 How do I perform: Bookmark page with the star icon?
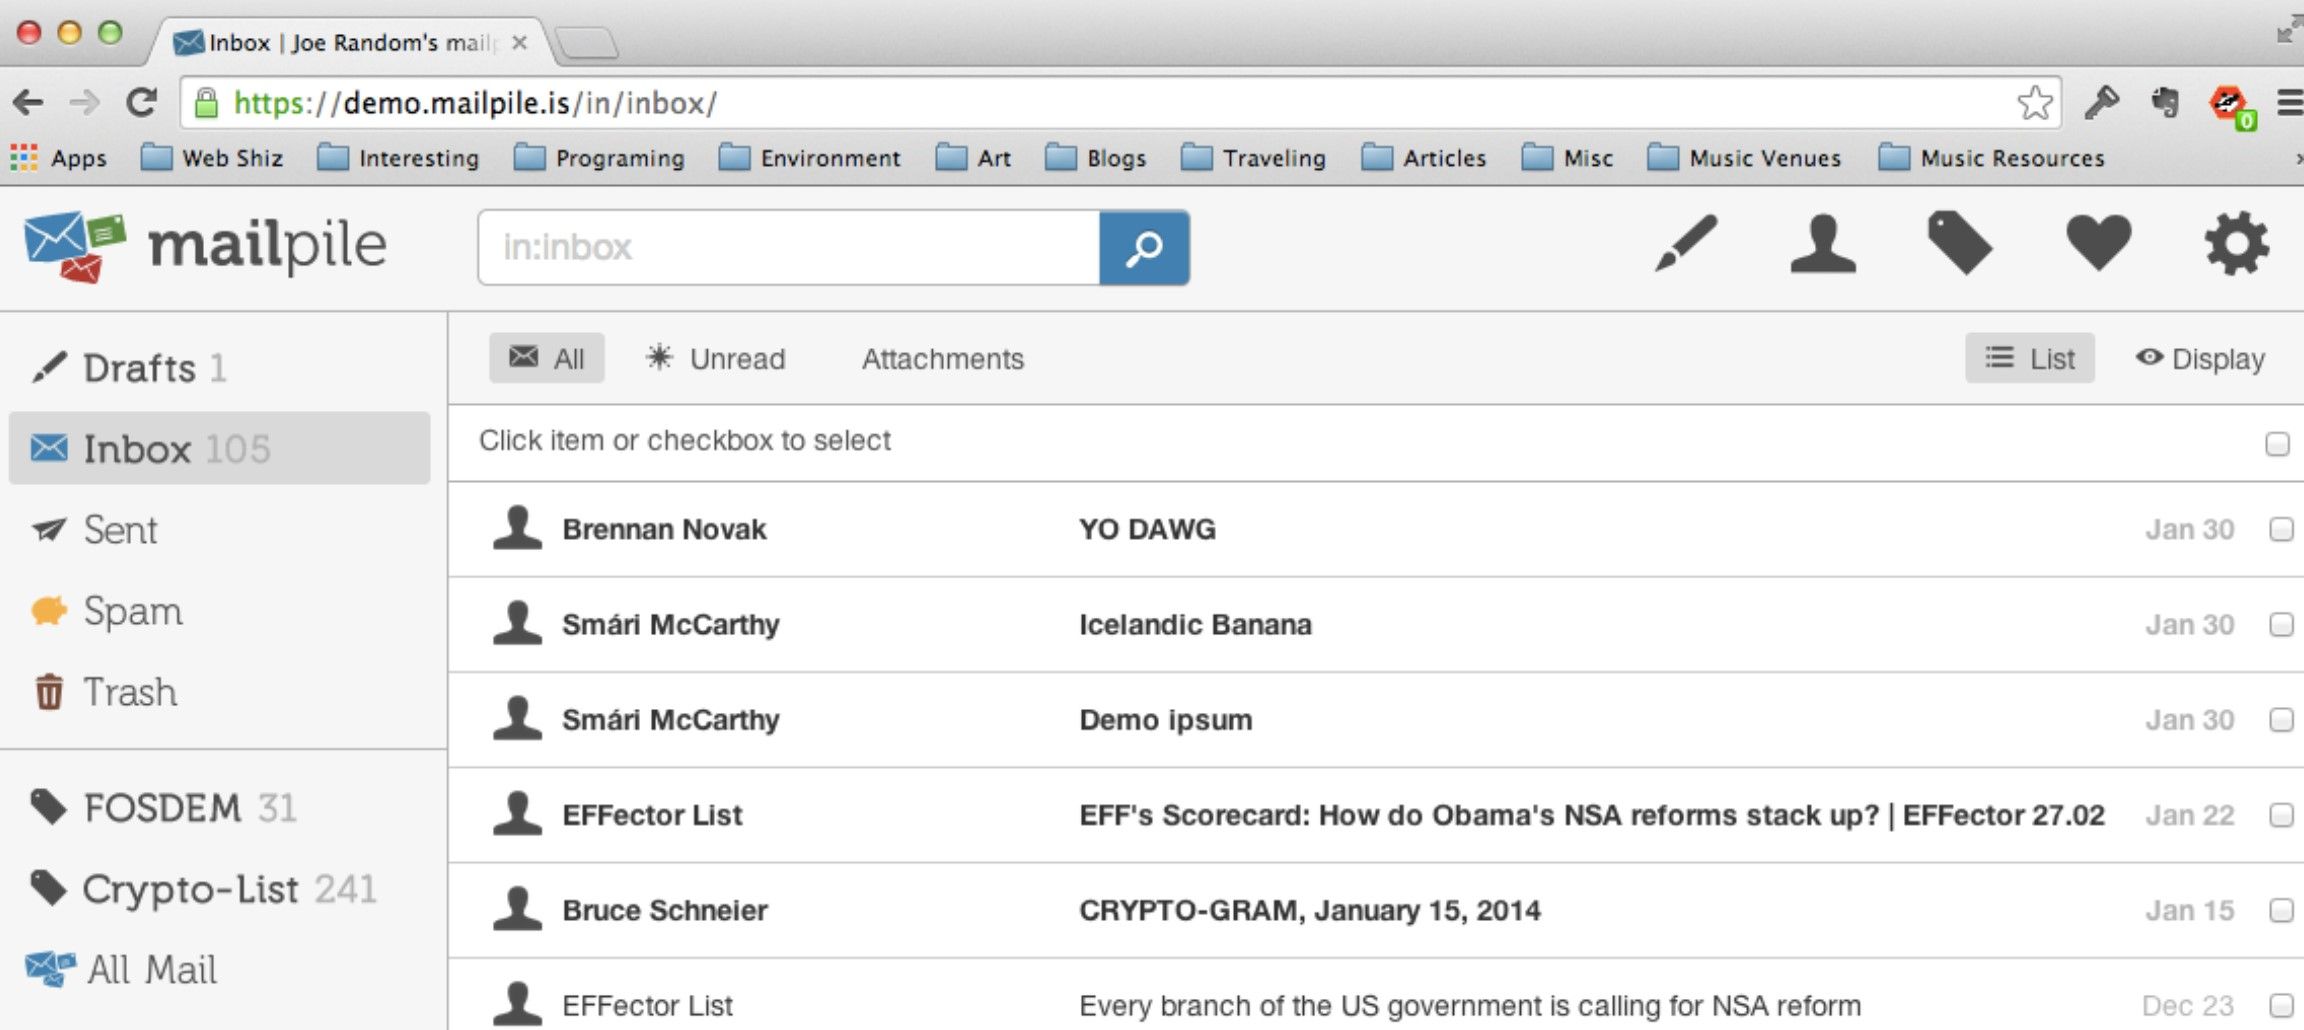[2034, 103]
